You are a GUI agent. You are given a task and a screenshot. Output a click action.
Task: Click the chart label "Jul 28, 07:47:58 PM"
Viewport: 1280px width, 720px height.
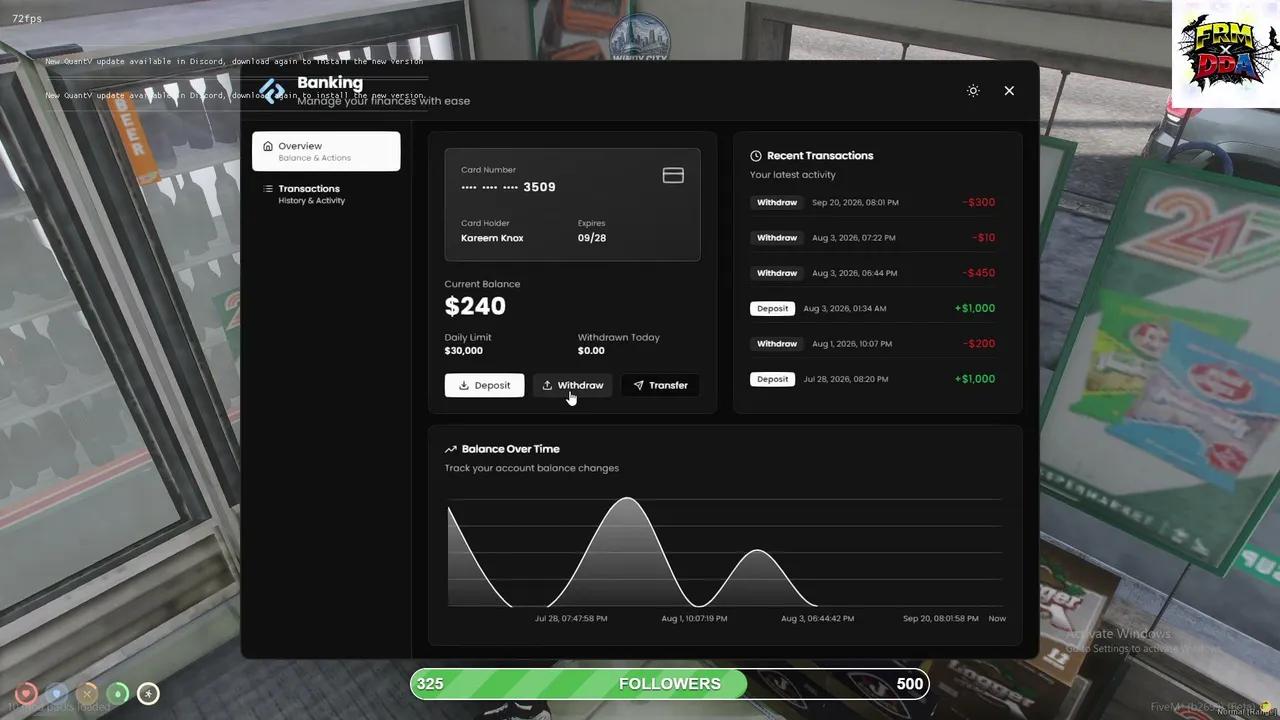click(x=571, y=619)
